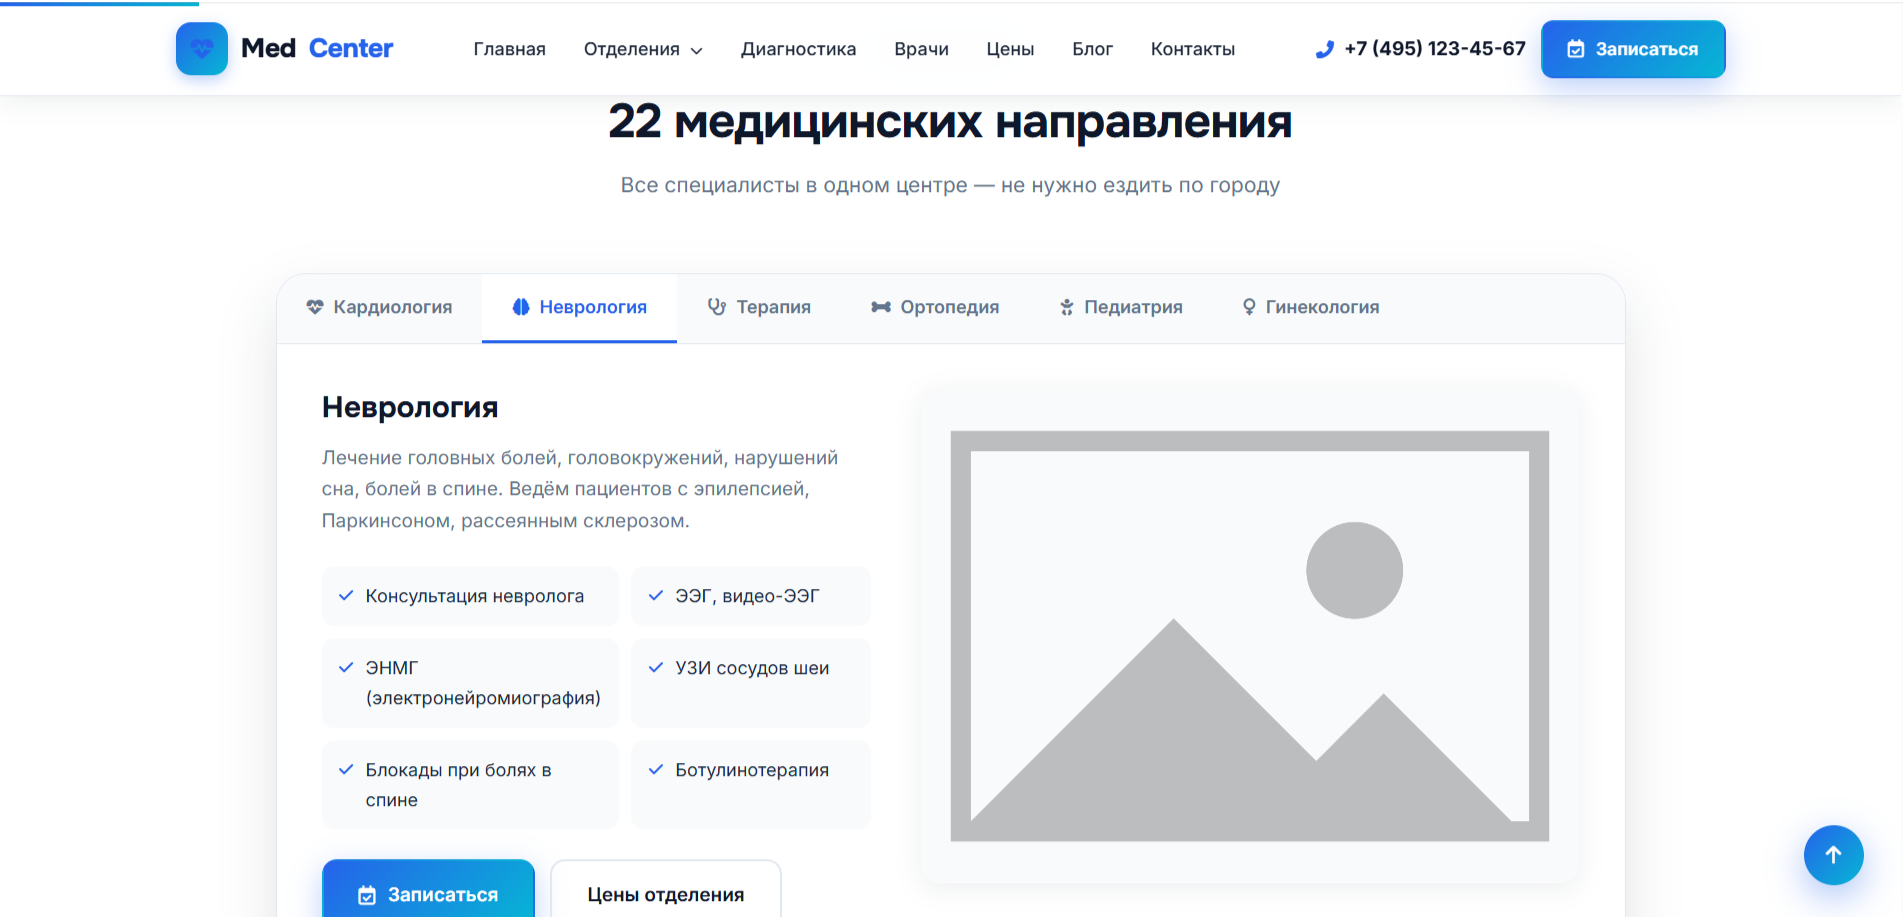Click the bone icon on Ортопедия tab
The height and width of the screenshot is (917, 1903).
pos(881,307)
